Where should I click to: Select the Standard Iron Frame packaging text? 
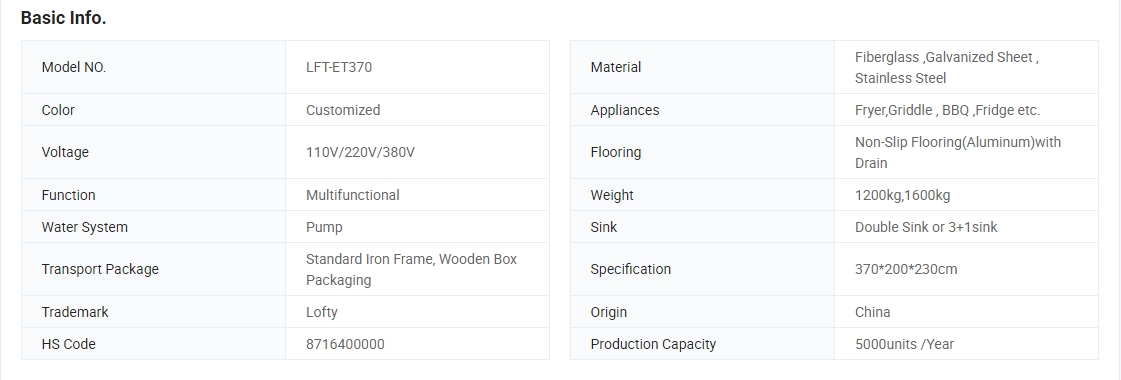click(x=411, y=269)
